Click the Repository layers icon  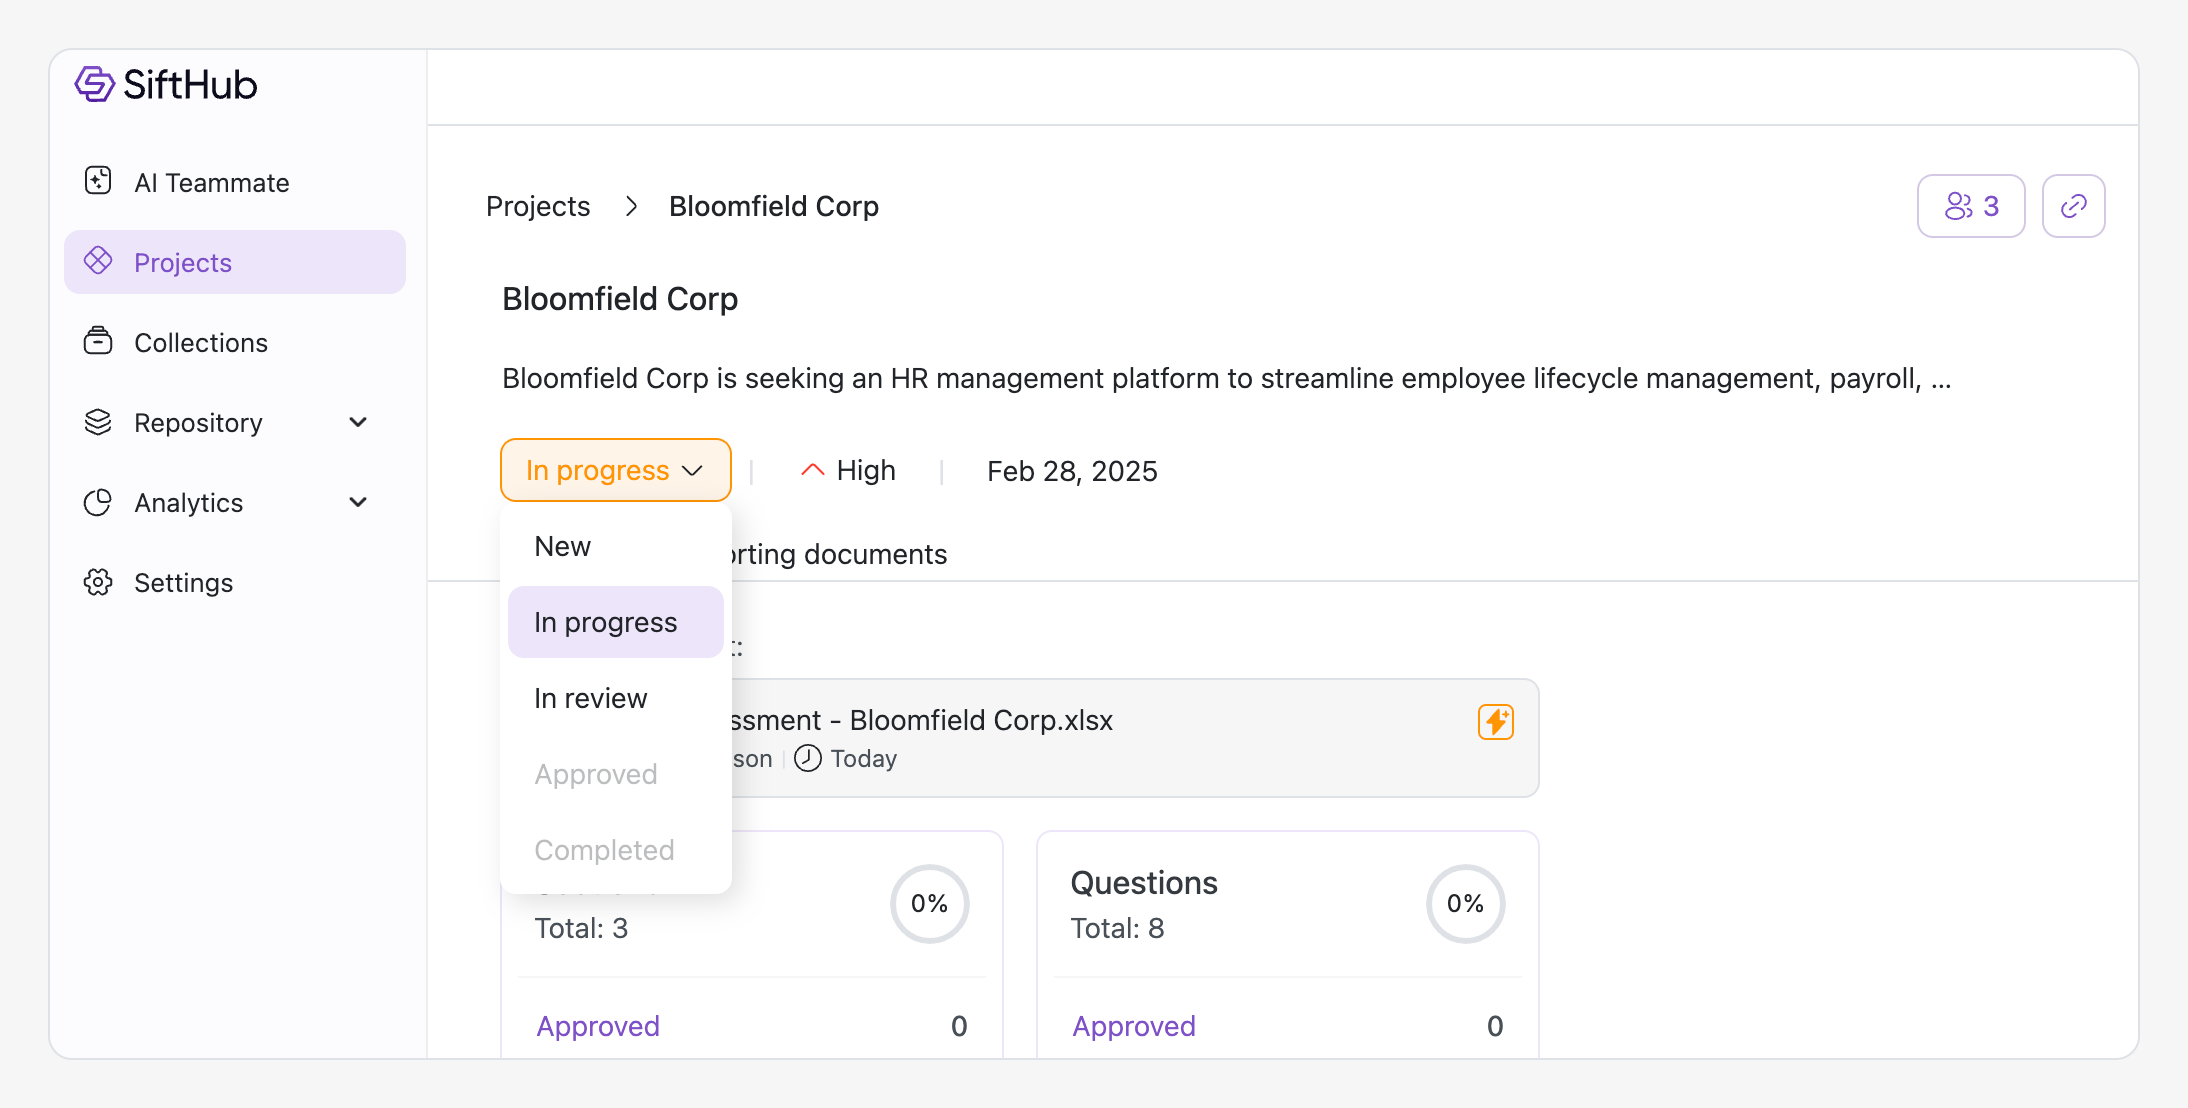pos(98,422)
